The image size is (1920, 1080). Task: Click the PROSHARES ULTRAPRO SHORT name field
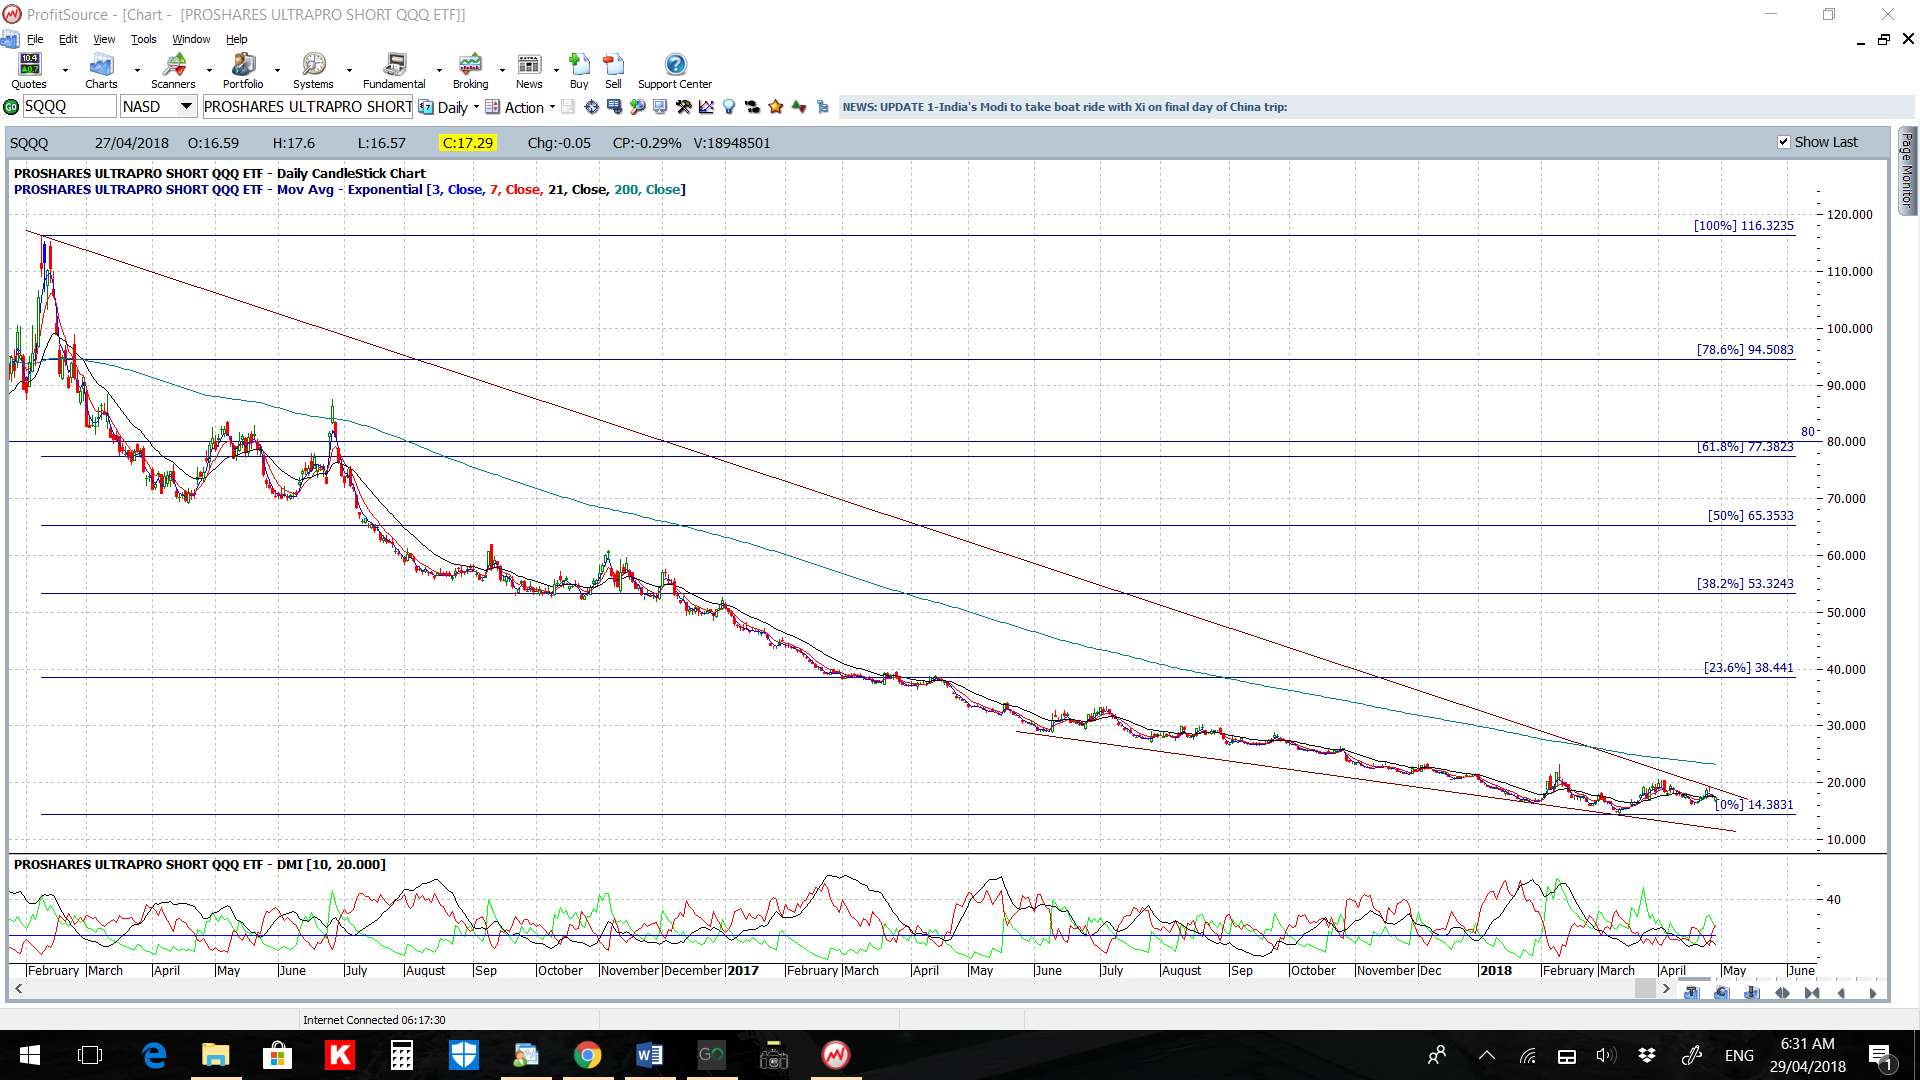308,106
